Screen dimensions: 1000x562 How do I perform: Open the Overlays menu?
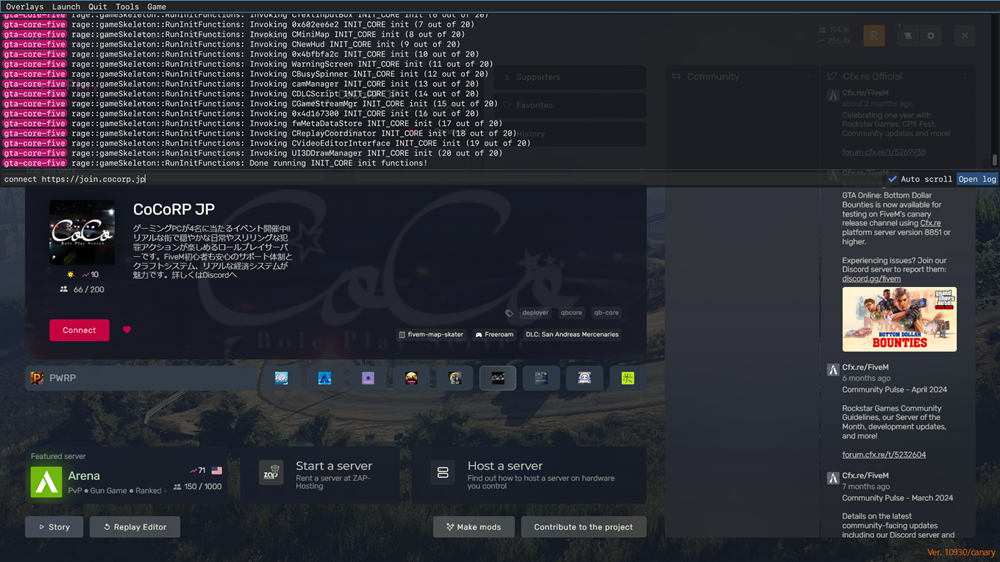25,6
